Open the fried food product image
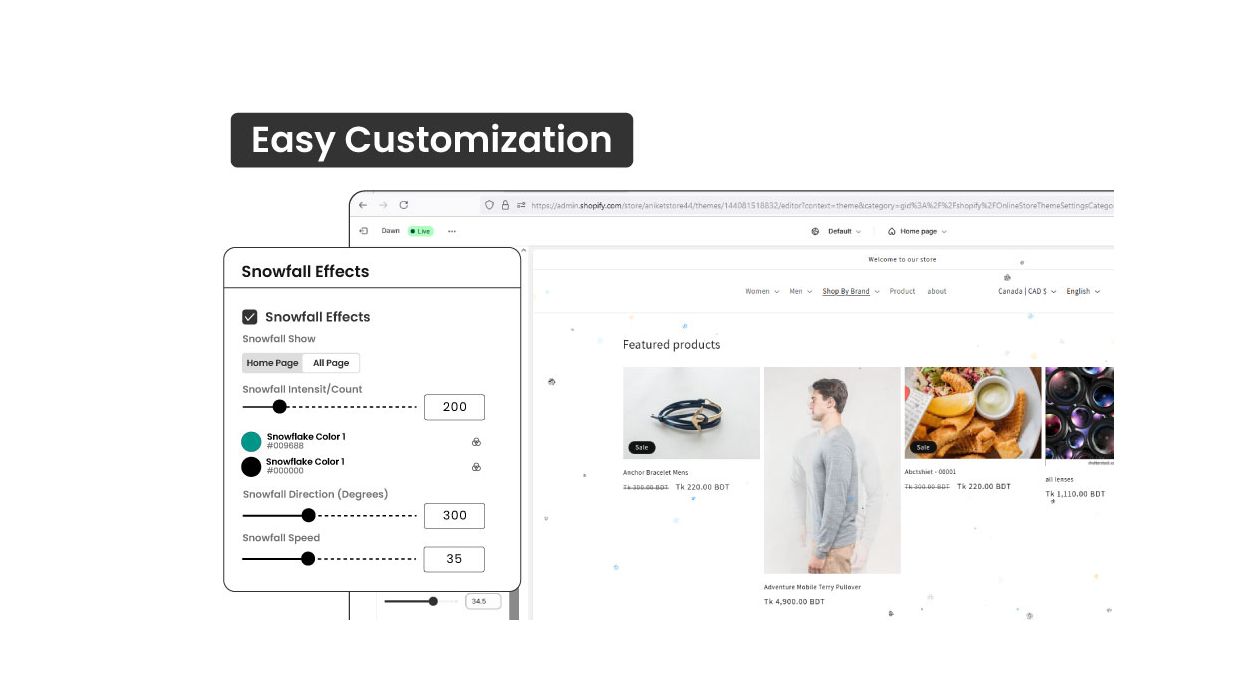The height and width of the screenshot is (690, 1239). (973, 413)
